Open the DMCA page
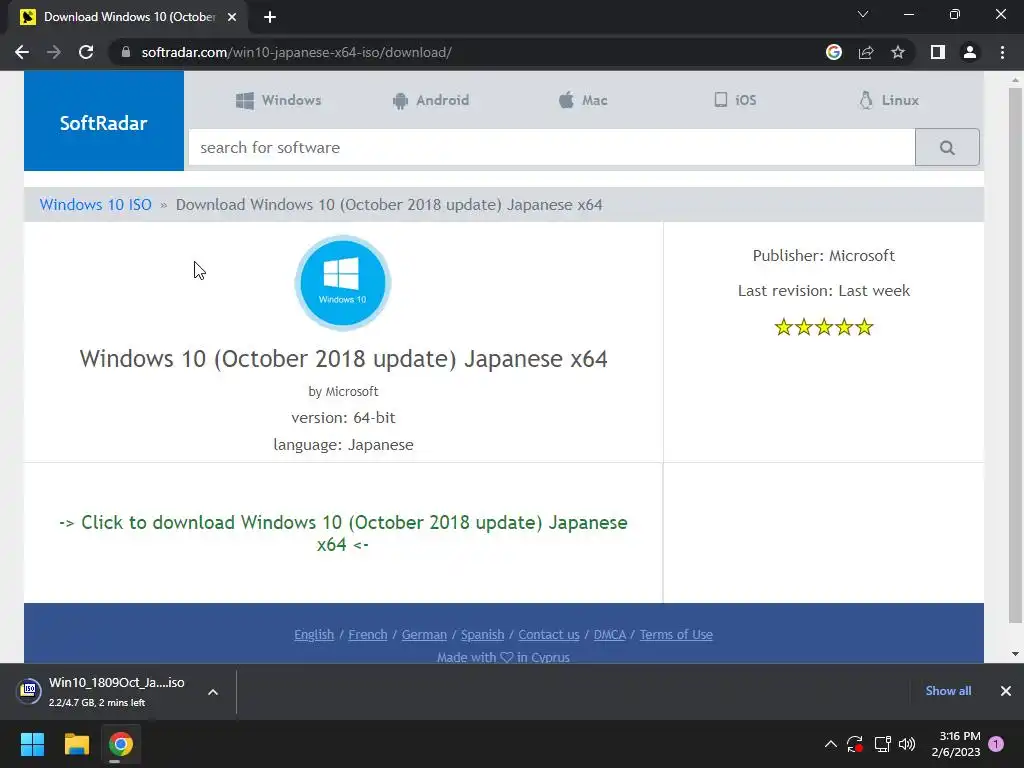Viewport: 1024px width, 768px height. click(x=609, y=634)
